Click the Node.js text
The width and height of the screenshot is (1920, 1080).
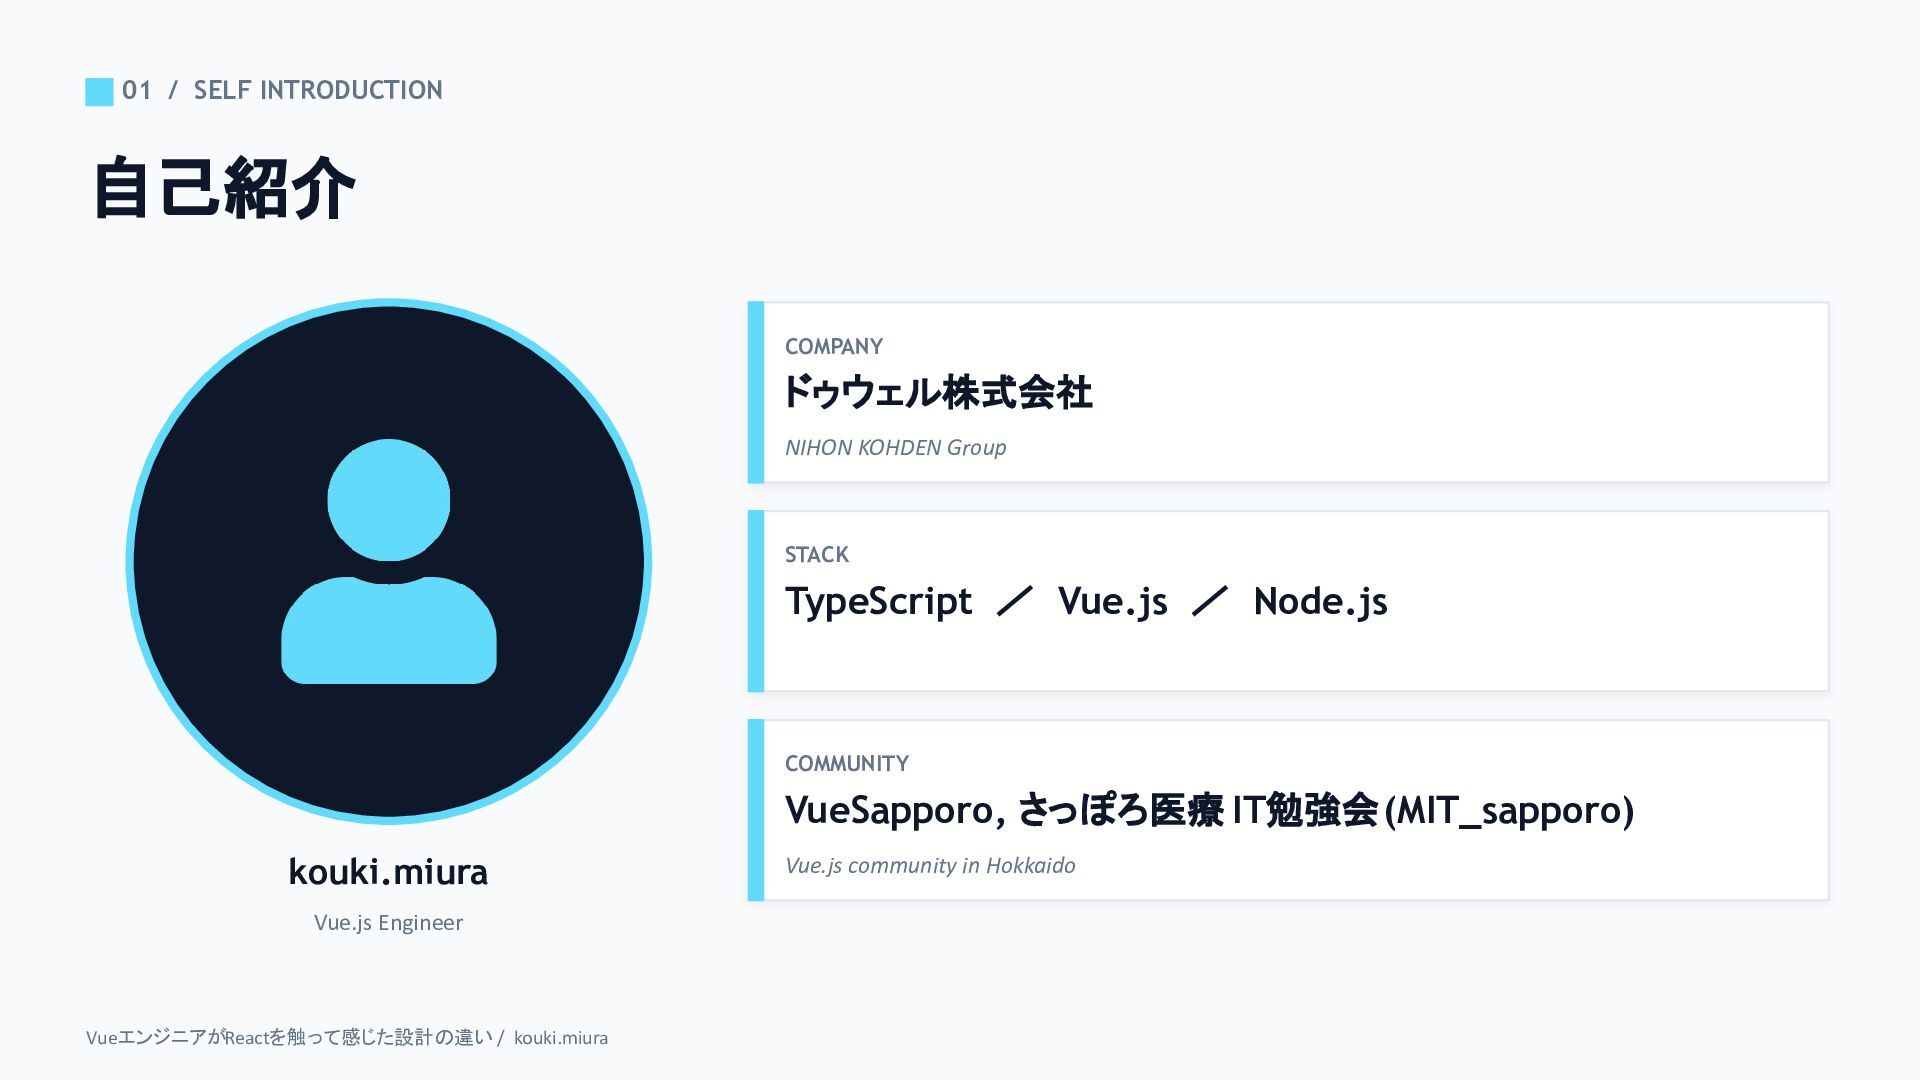pos(1320,601)
